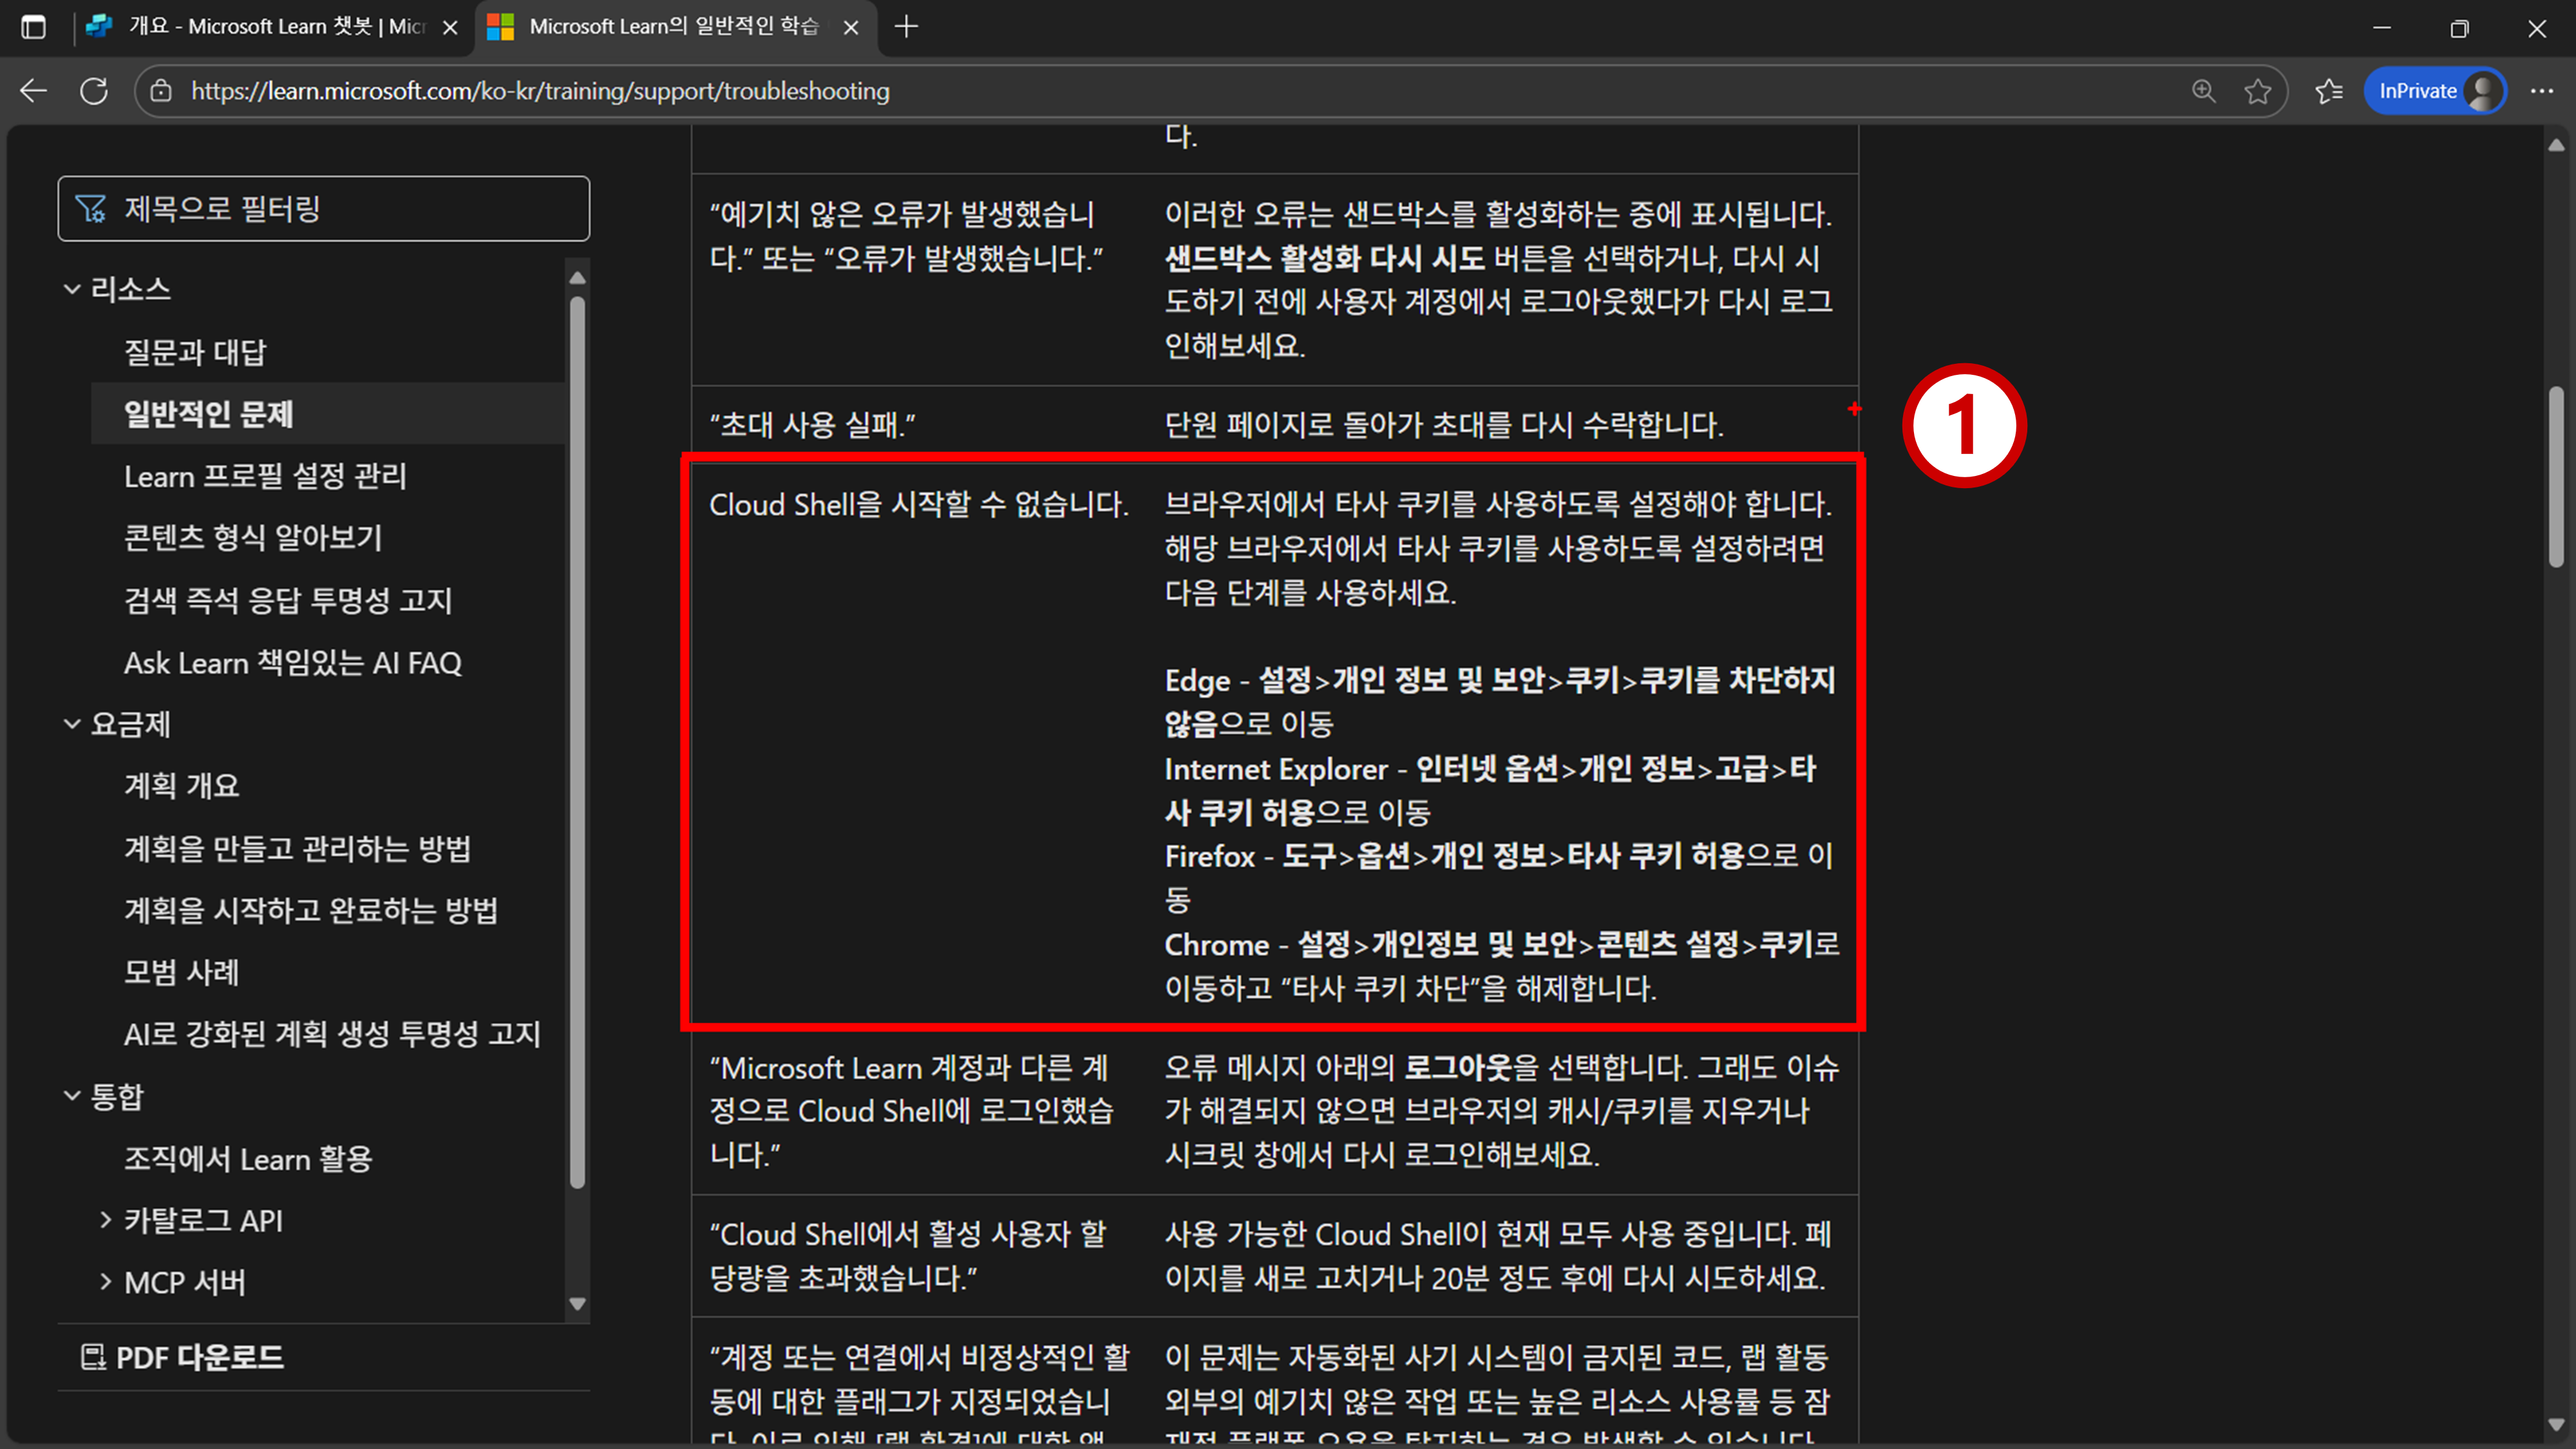Click the browser back arrow
This screenshot has height=1449, width=2576.
click(34, 91)
